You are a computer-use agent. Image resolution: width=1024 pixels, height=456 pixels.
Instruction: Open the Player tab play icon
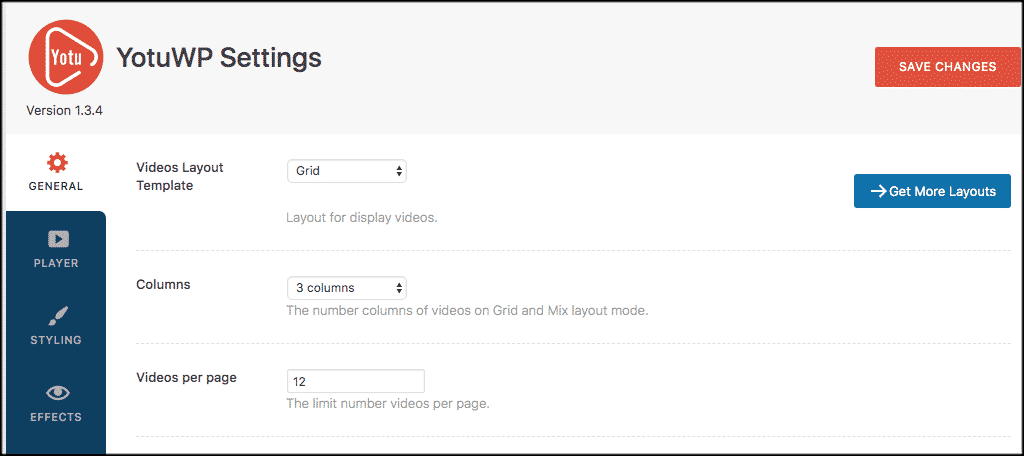57,239
